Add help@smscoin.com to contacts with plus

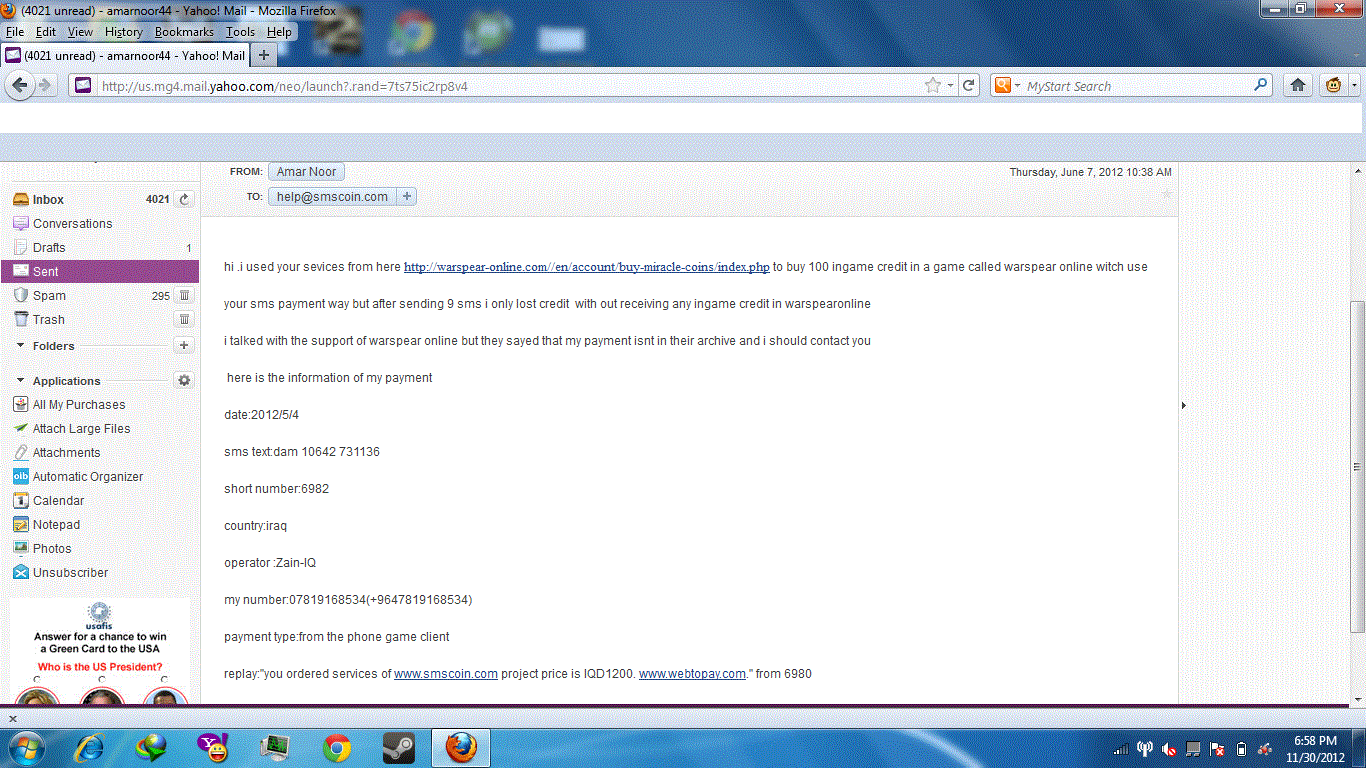coord(406,197)
